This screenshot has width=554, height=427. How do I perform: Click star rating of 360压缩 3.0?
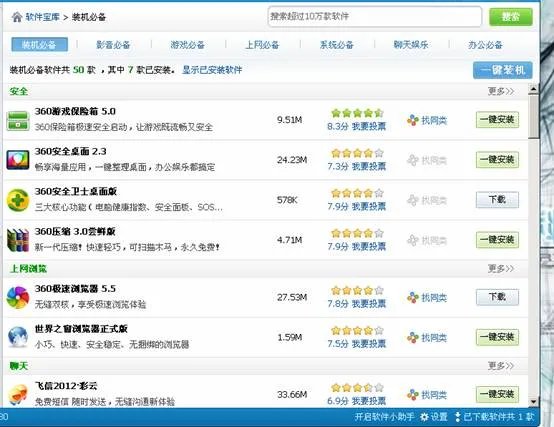click(357, 233)
